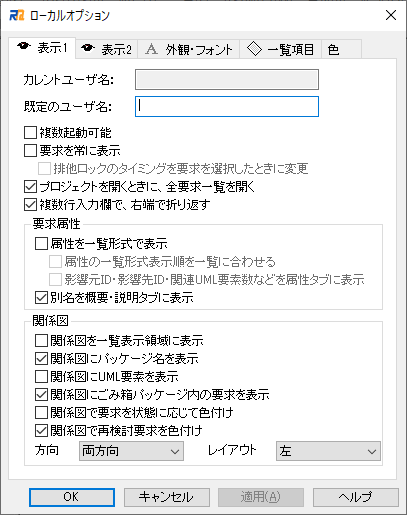Image resolution: width=407 pixels, height=515 pixels.
Task: Click the diamond icon on 一覧項目 tab
Action: tap(254, 49)
